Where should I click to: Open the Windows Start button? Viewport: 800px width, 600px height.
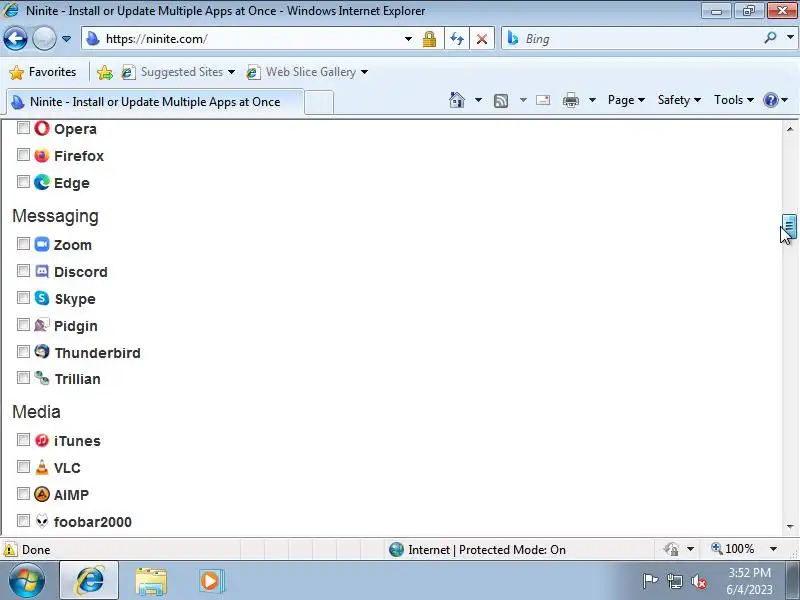pos(27,580)
